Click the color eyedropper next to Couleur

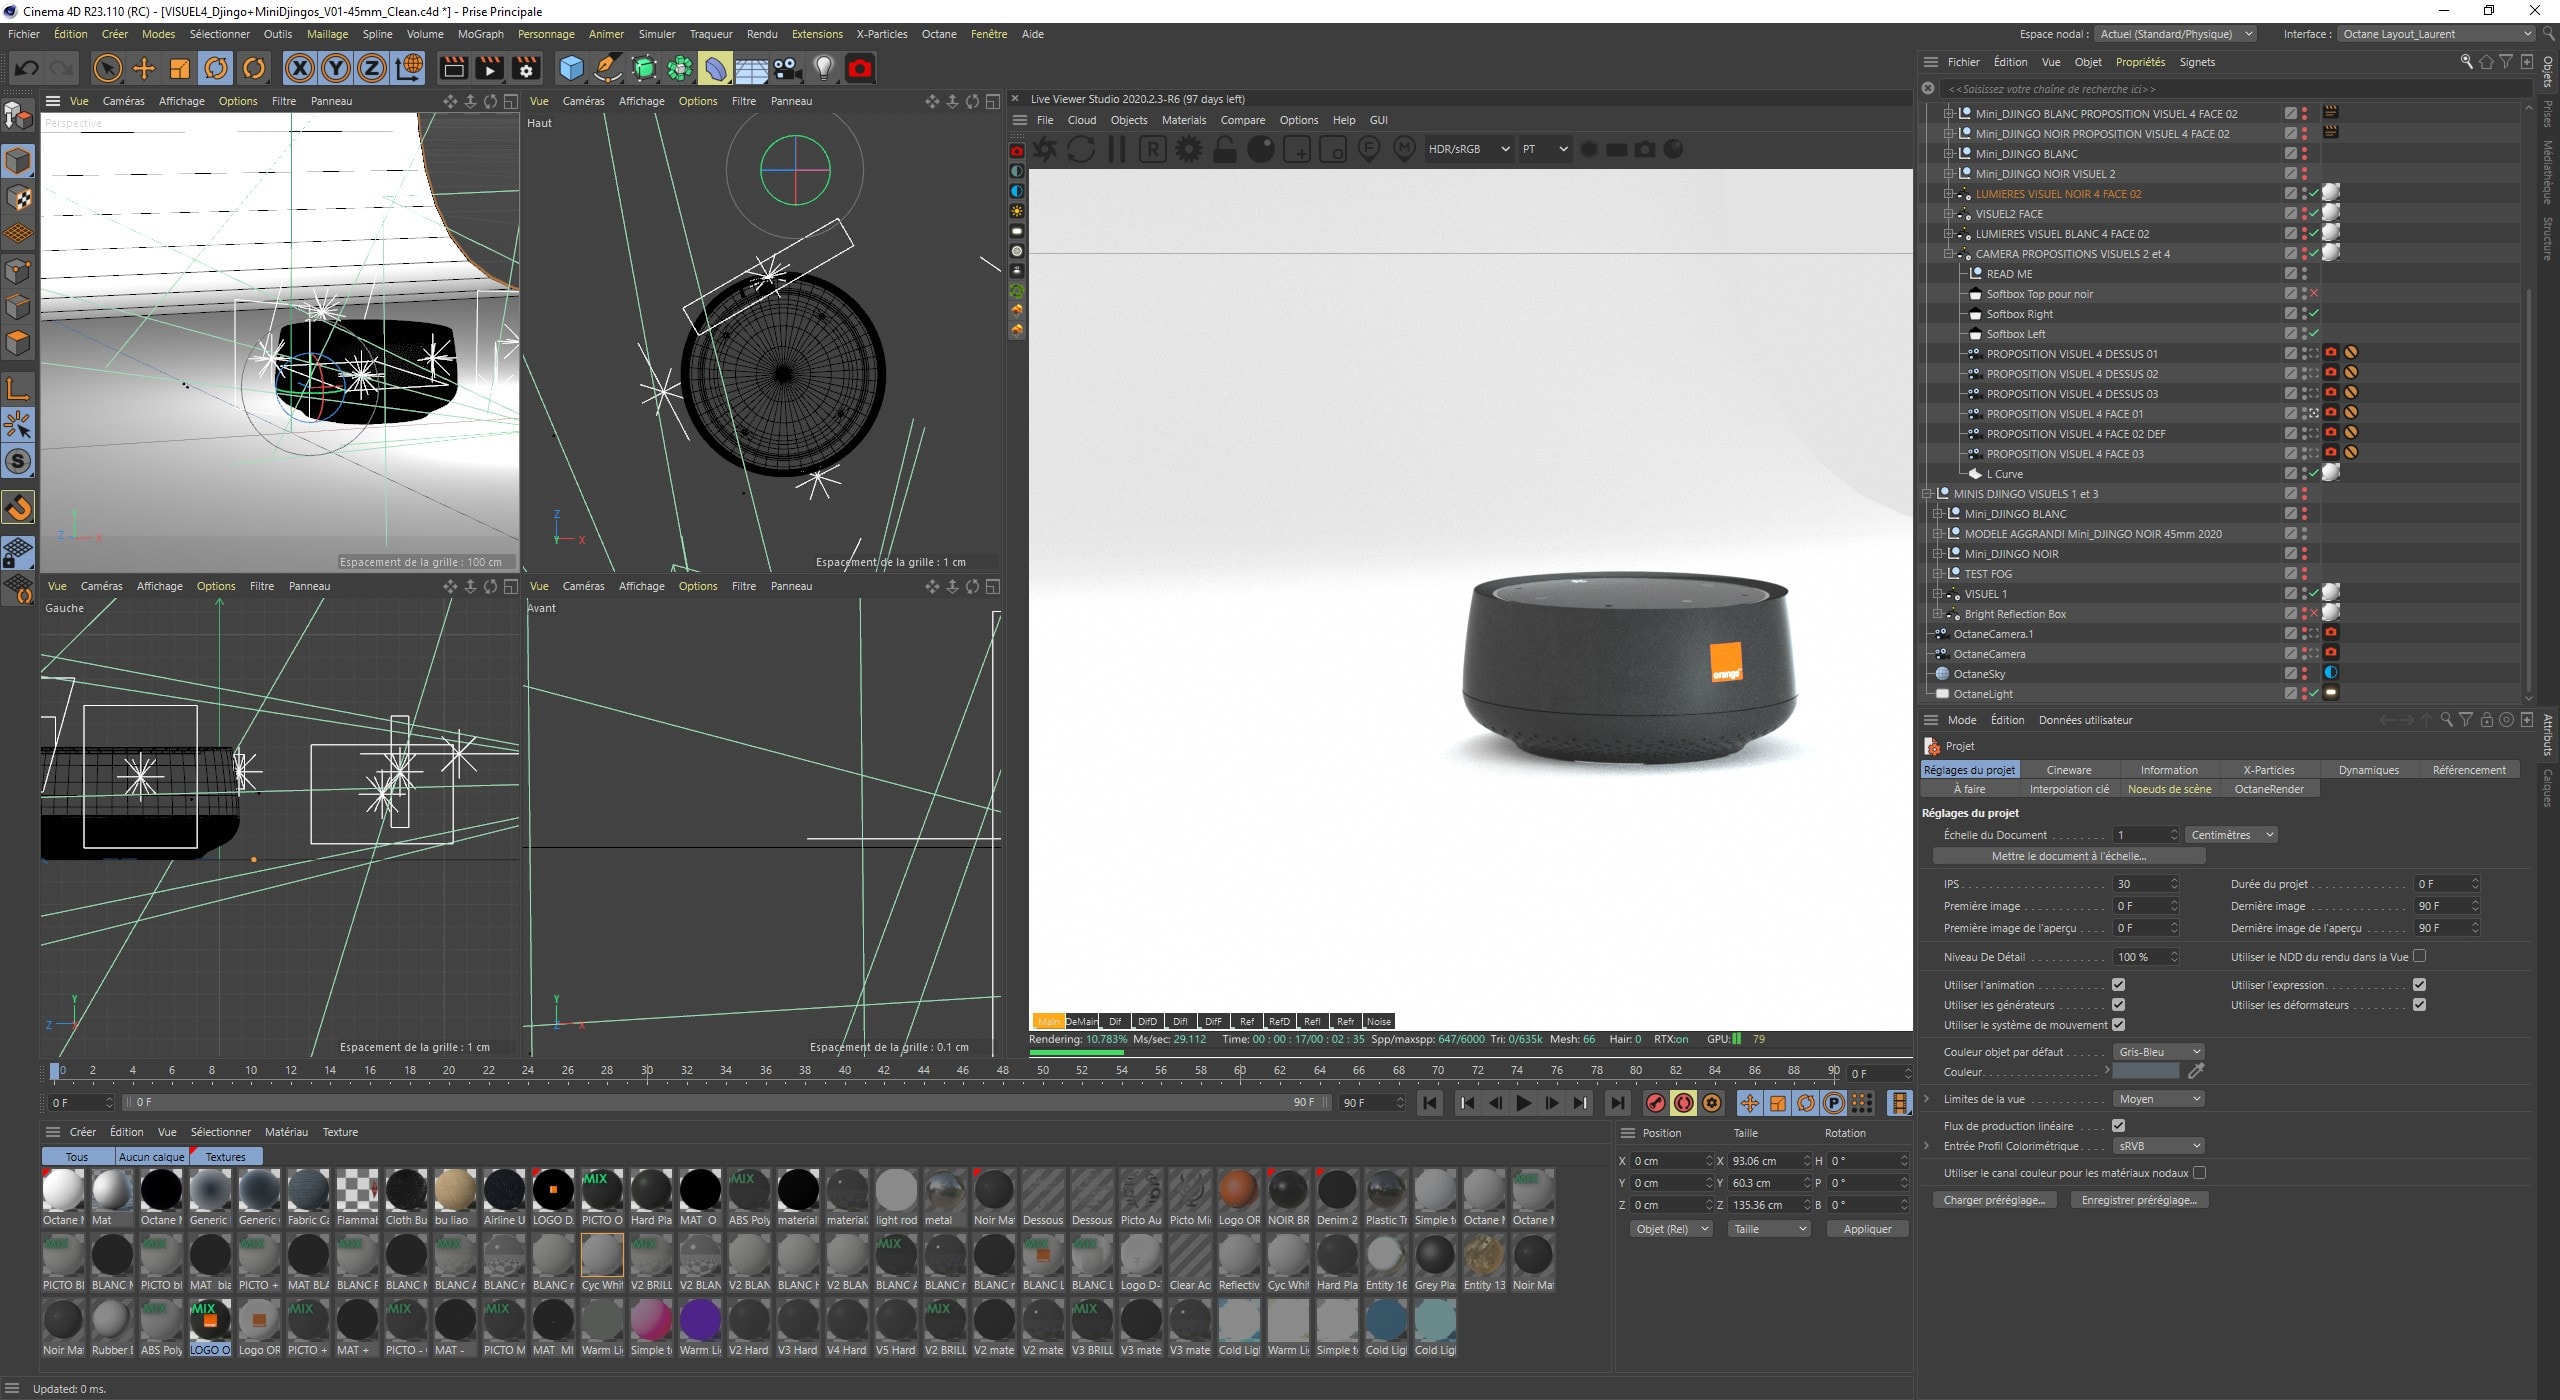pyautogui.click(x=2196, y=1072)
